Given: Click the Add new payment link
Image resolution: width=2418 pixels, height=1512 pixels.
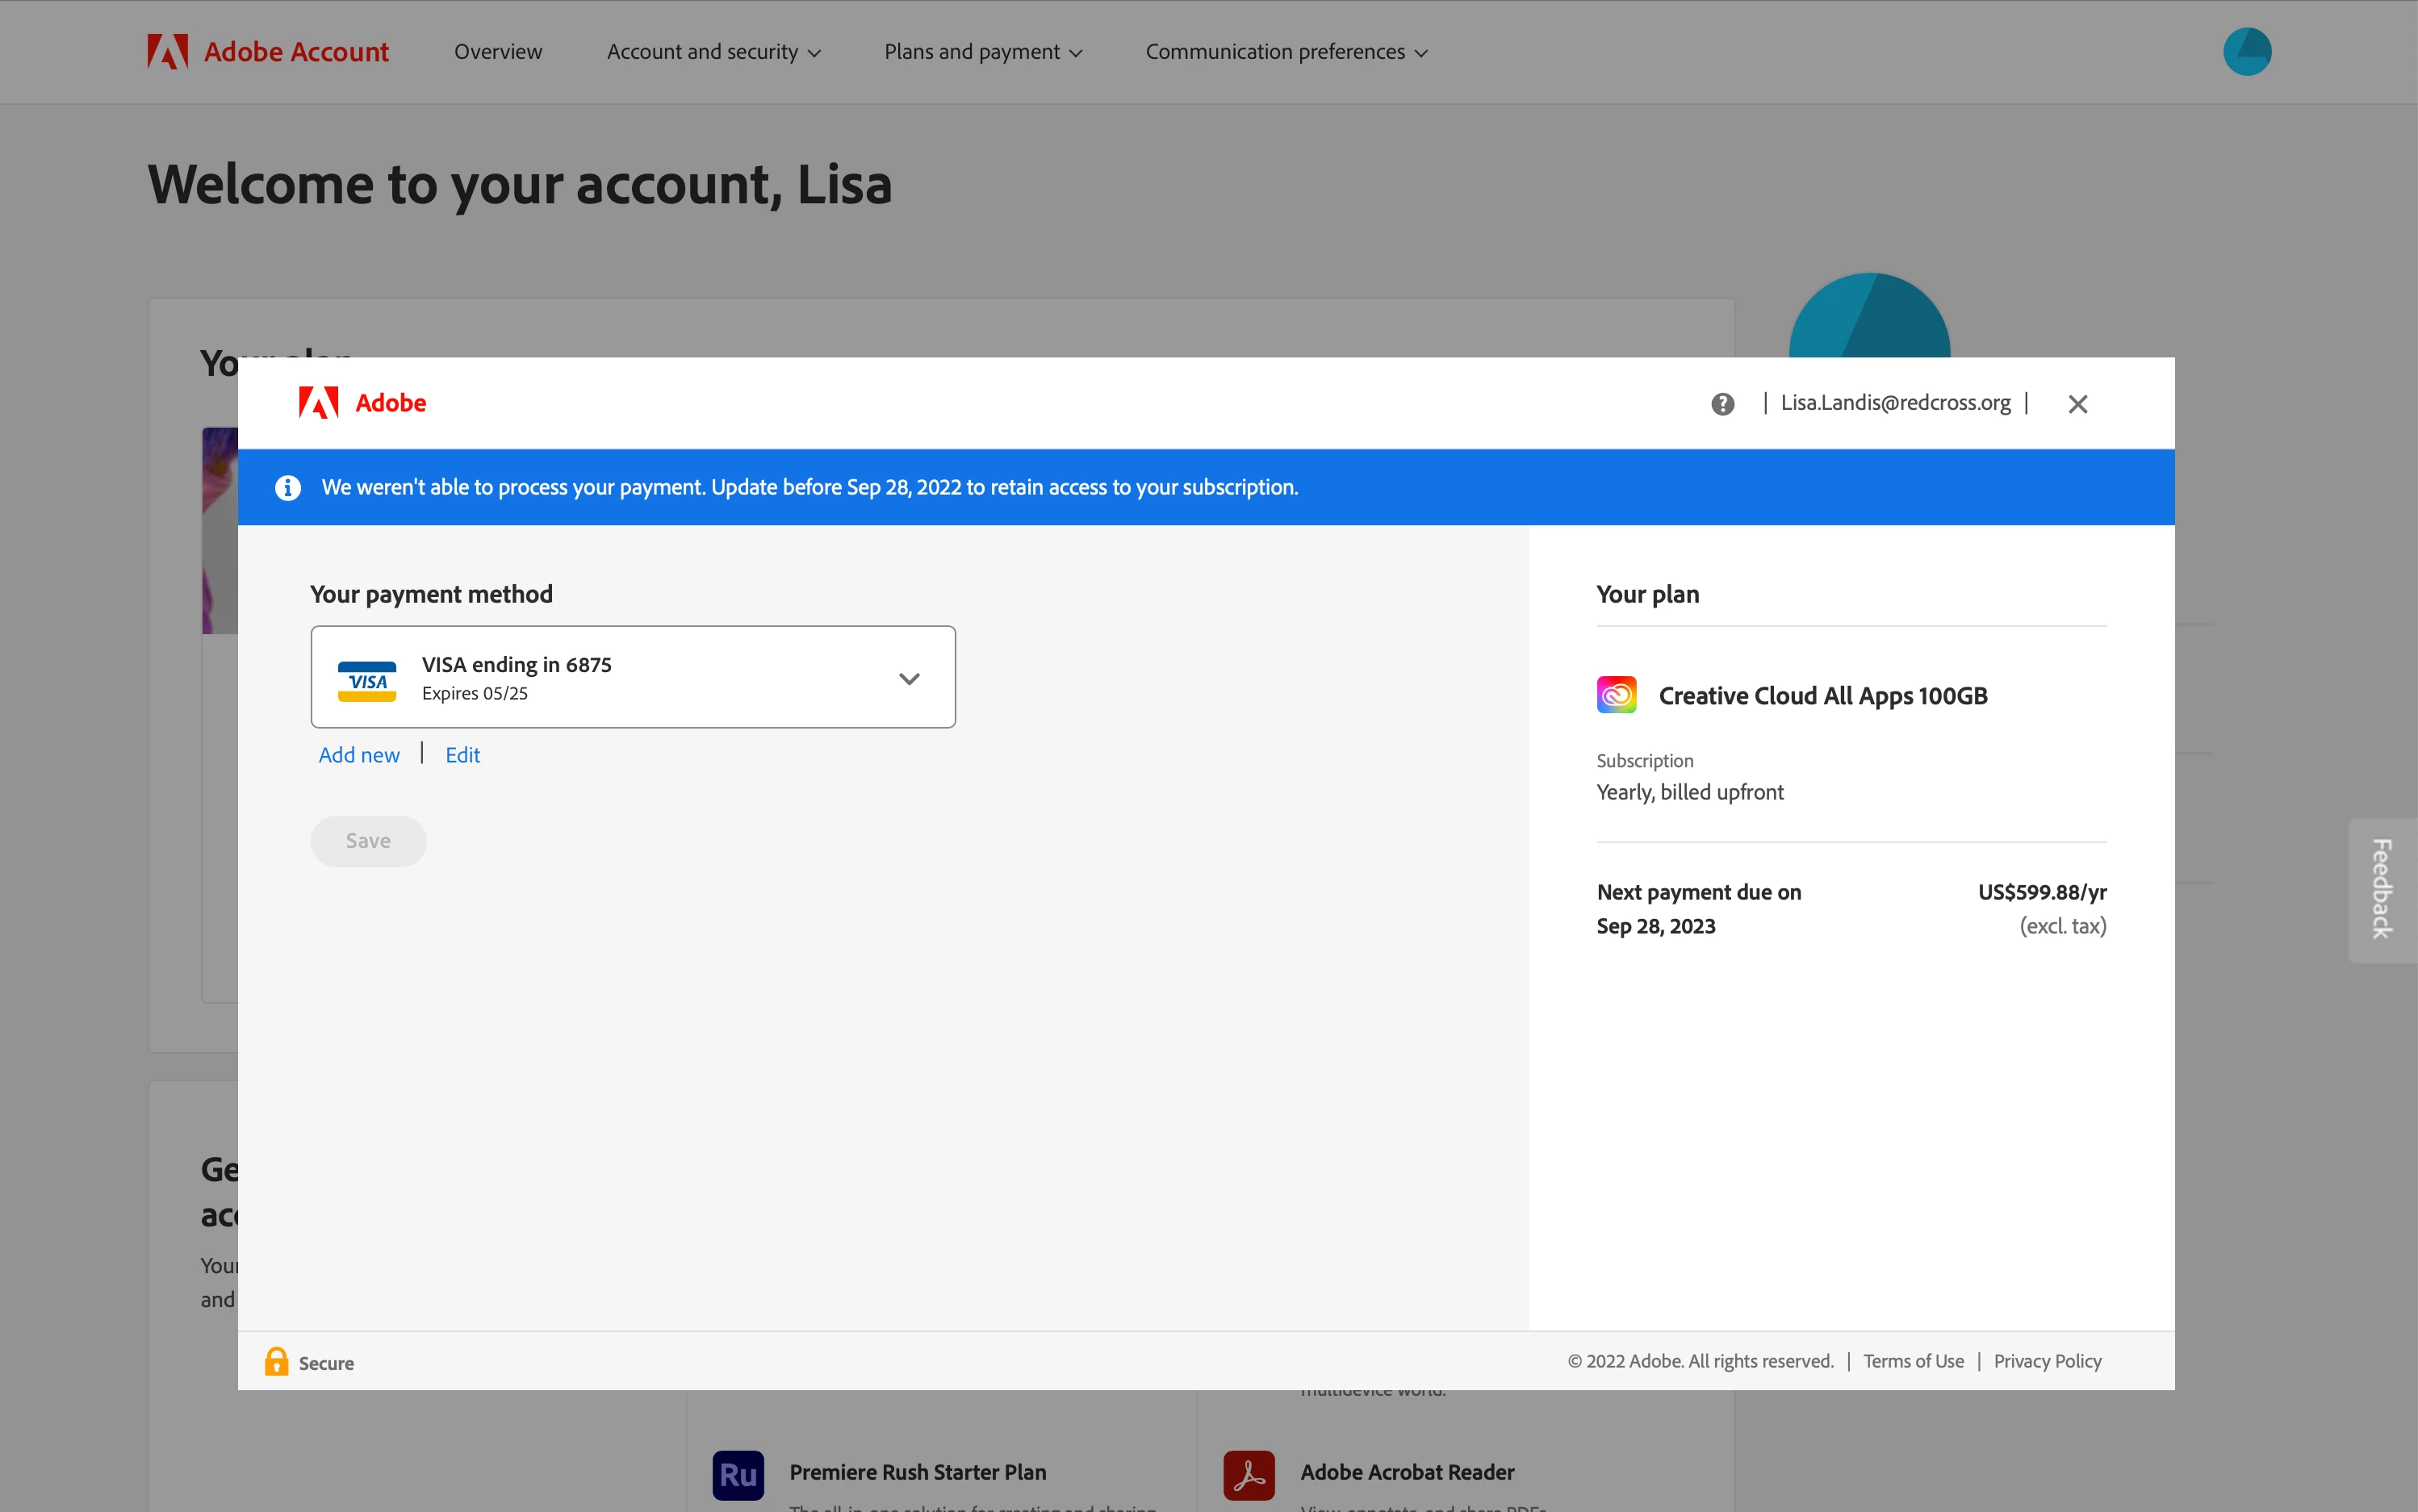Looking at the screenshot, I should tap(359, 755).
